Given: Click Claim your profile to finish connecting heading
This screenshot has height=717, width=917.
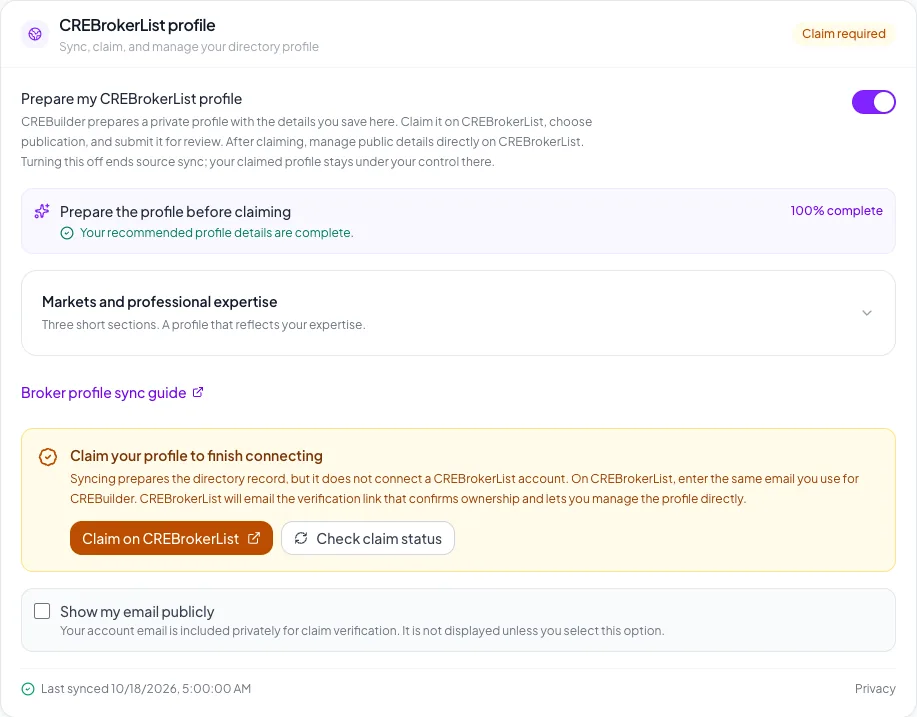Looking at the screenshot, I should [196, 456].
